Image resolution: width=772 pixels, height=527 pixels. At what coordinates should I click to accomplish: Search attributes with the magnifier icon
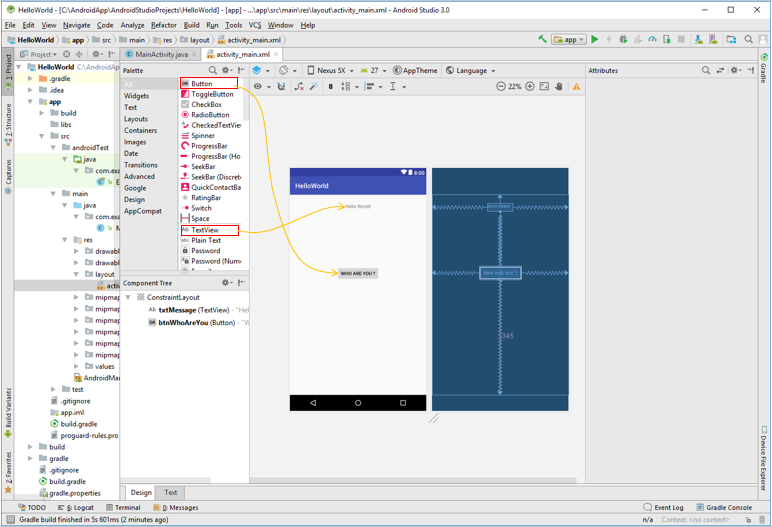[706, 70]
